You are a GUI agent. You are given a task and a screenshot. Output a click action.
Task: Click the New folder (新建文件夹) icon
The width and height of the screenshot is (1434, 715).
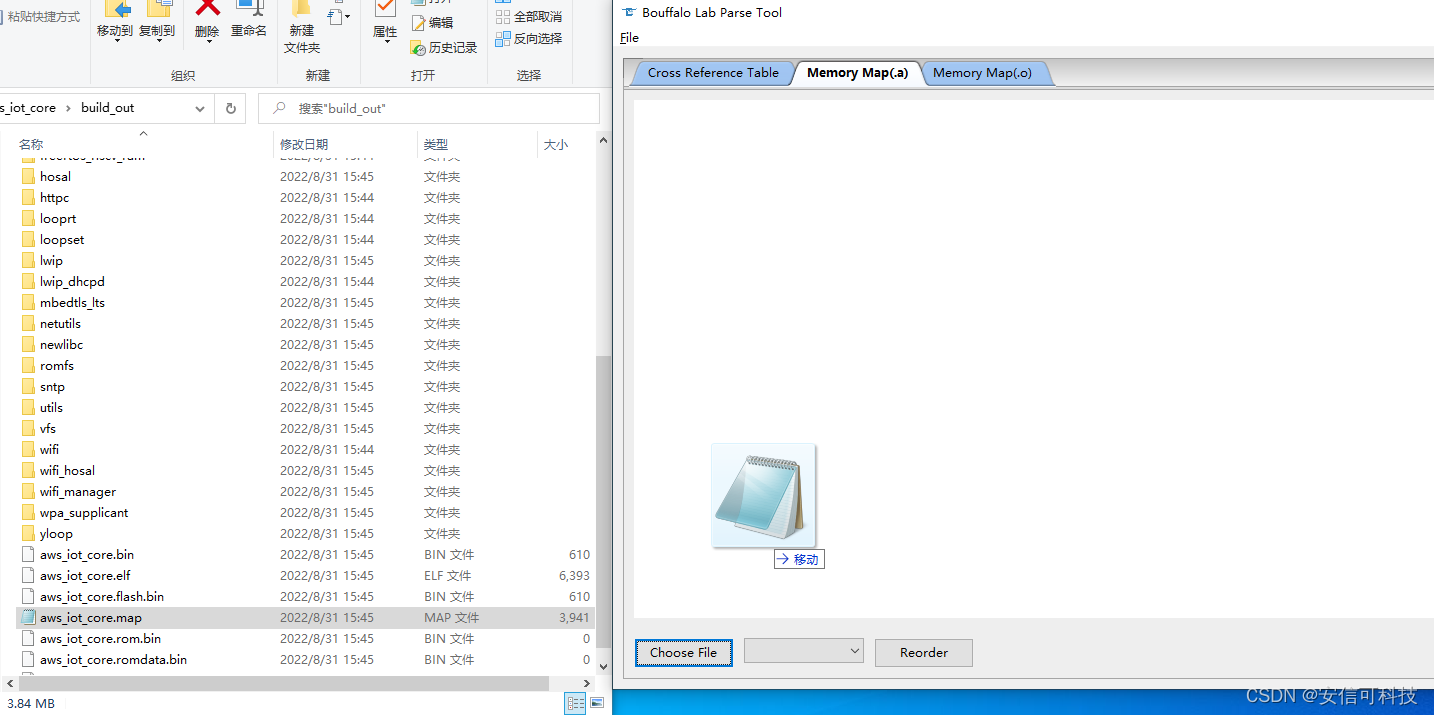pos(302,27)
